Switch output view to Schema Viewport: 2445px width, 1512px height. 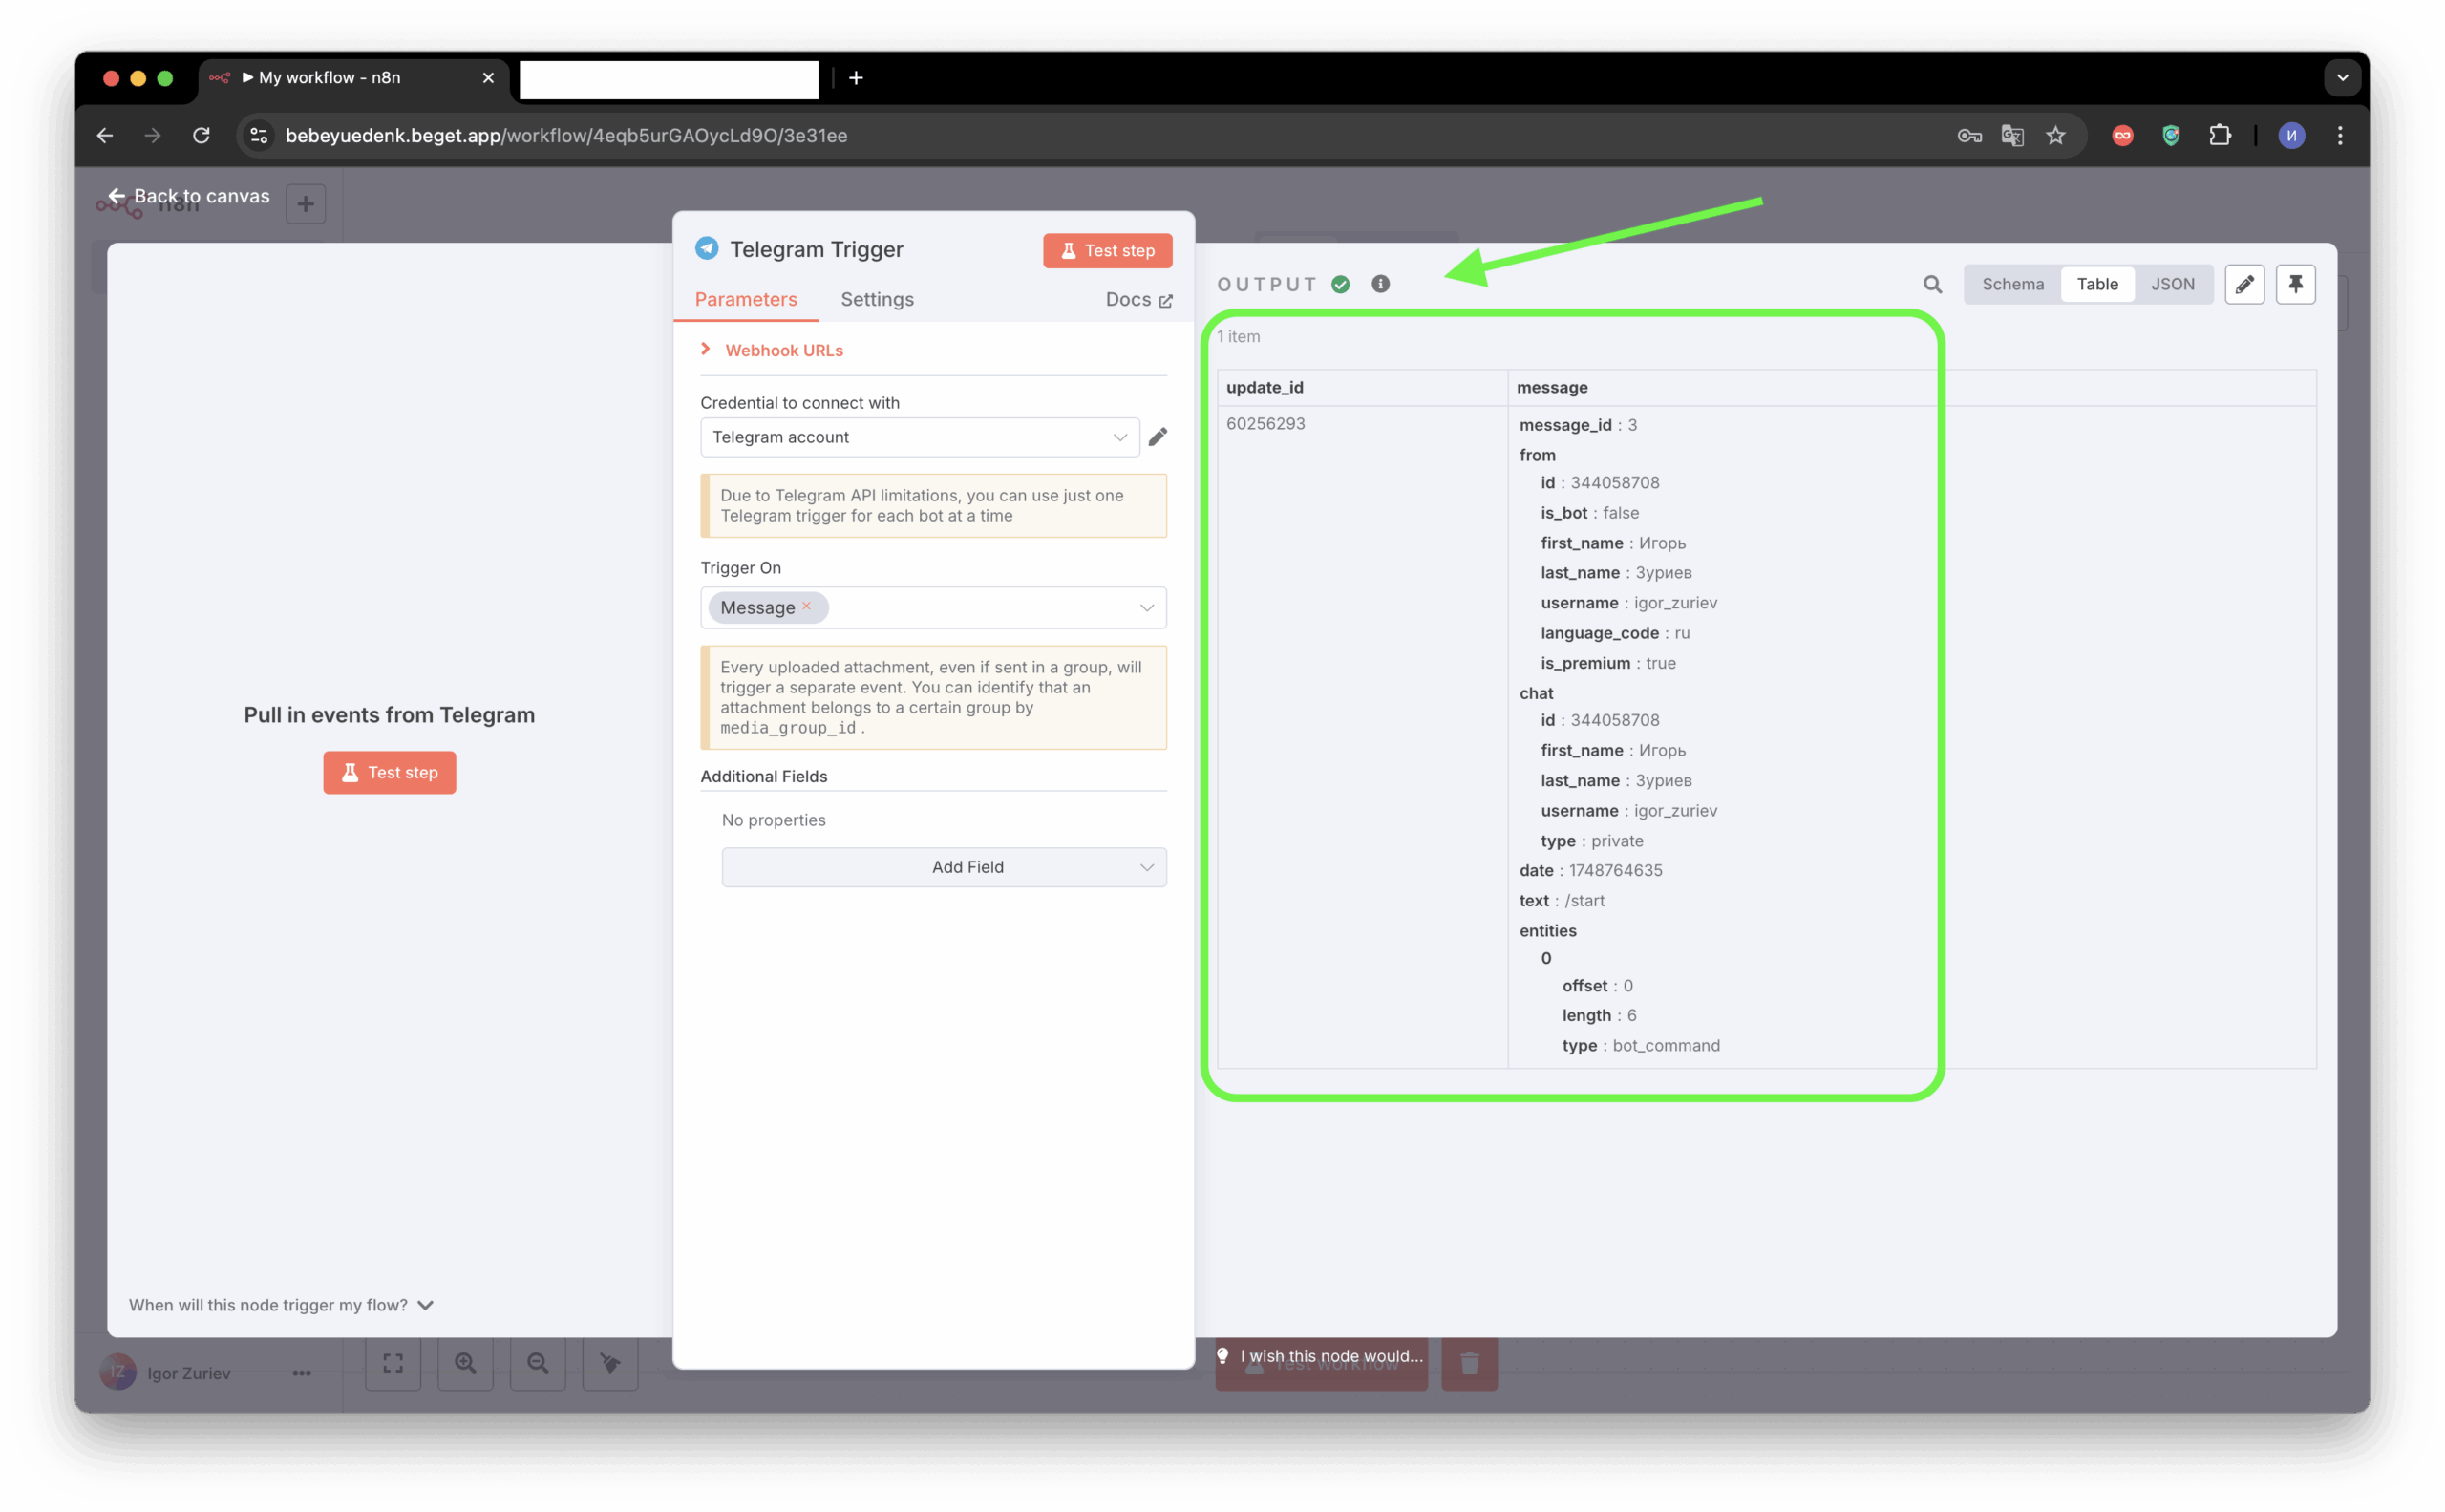click(x=2012, y=284)
